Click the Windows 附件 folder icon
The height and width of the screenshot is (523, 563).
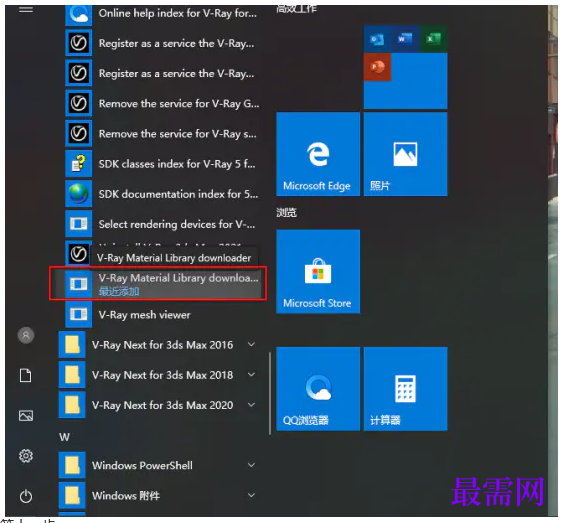72,495
